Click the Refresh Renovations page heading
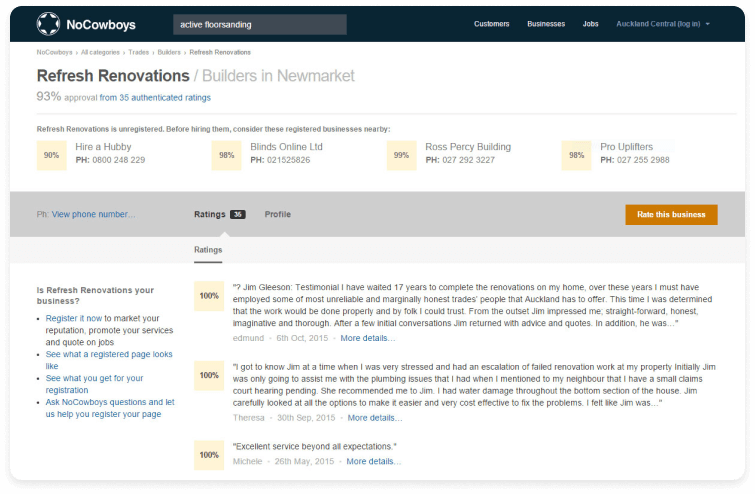 (113, 76)
